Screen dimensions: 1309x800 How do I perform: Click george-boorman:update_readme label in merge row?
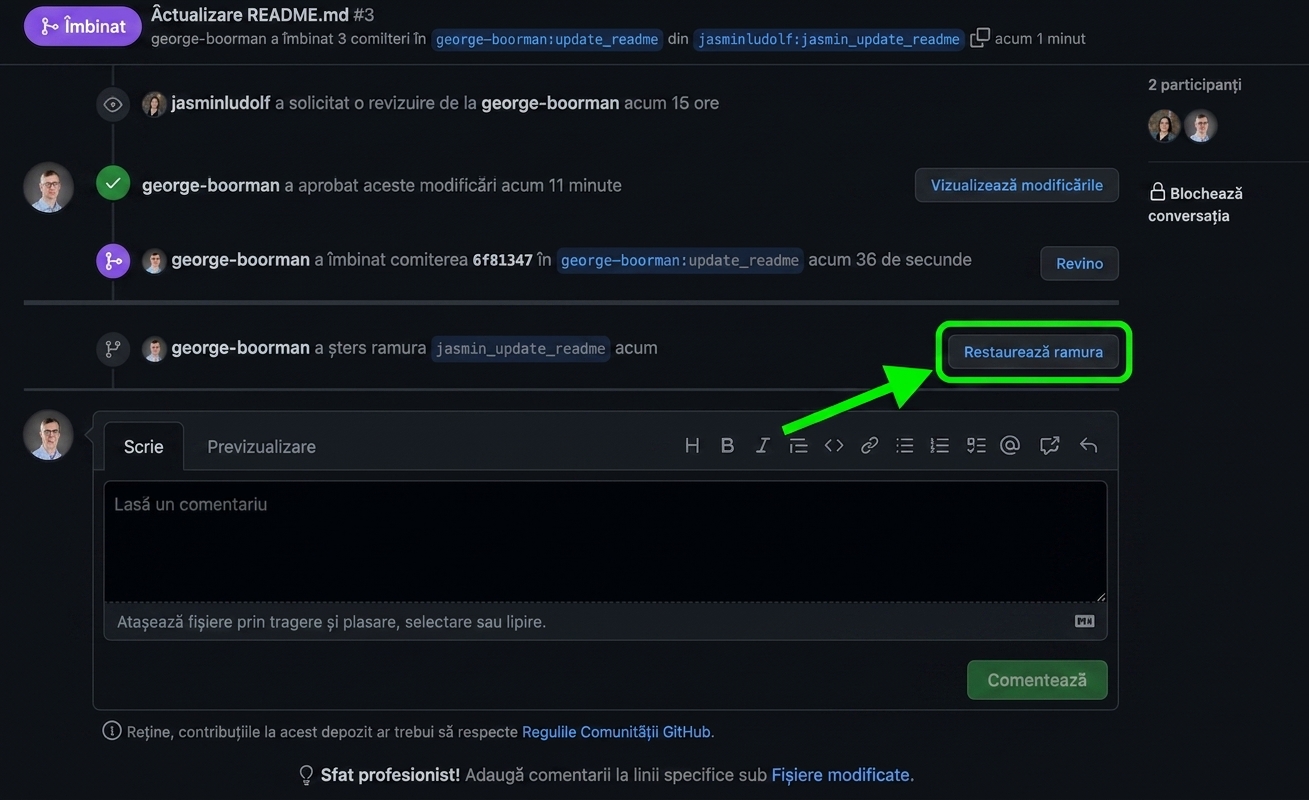[680, 260]
